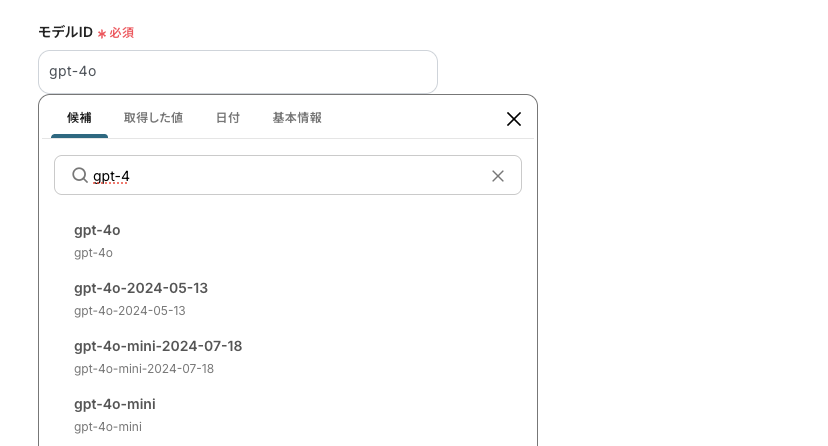Choose gpt-4o from the candidates list
Screen dimensions: 828x446
click(x=97, y=230)
